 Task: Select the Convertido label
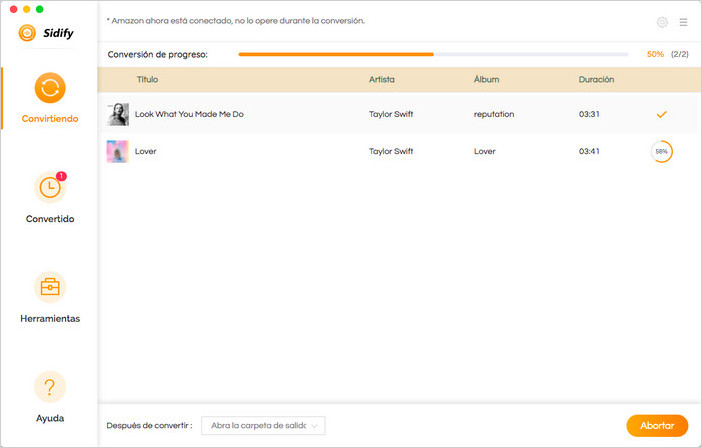(x=50, y=219)
